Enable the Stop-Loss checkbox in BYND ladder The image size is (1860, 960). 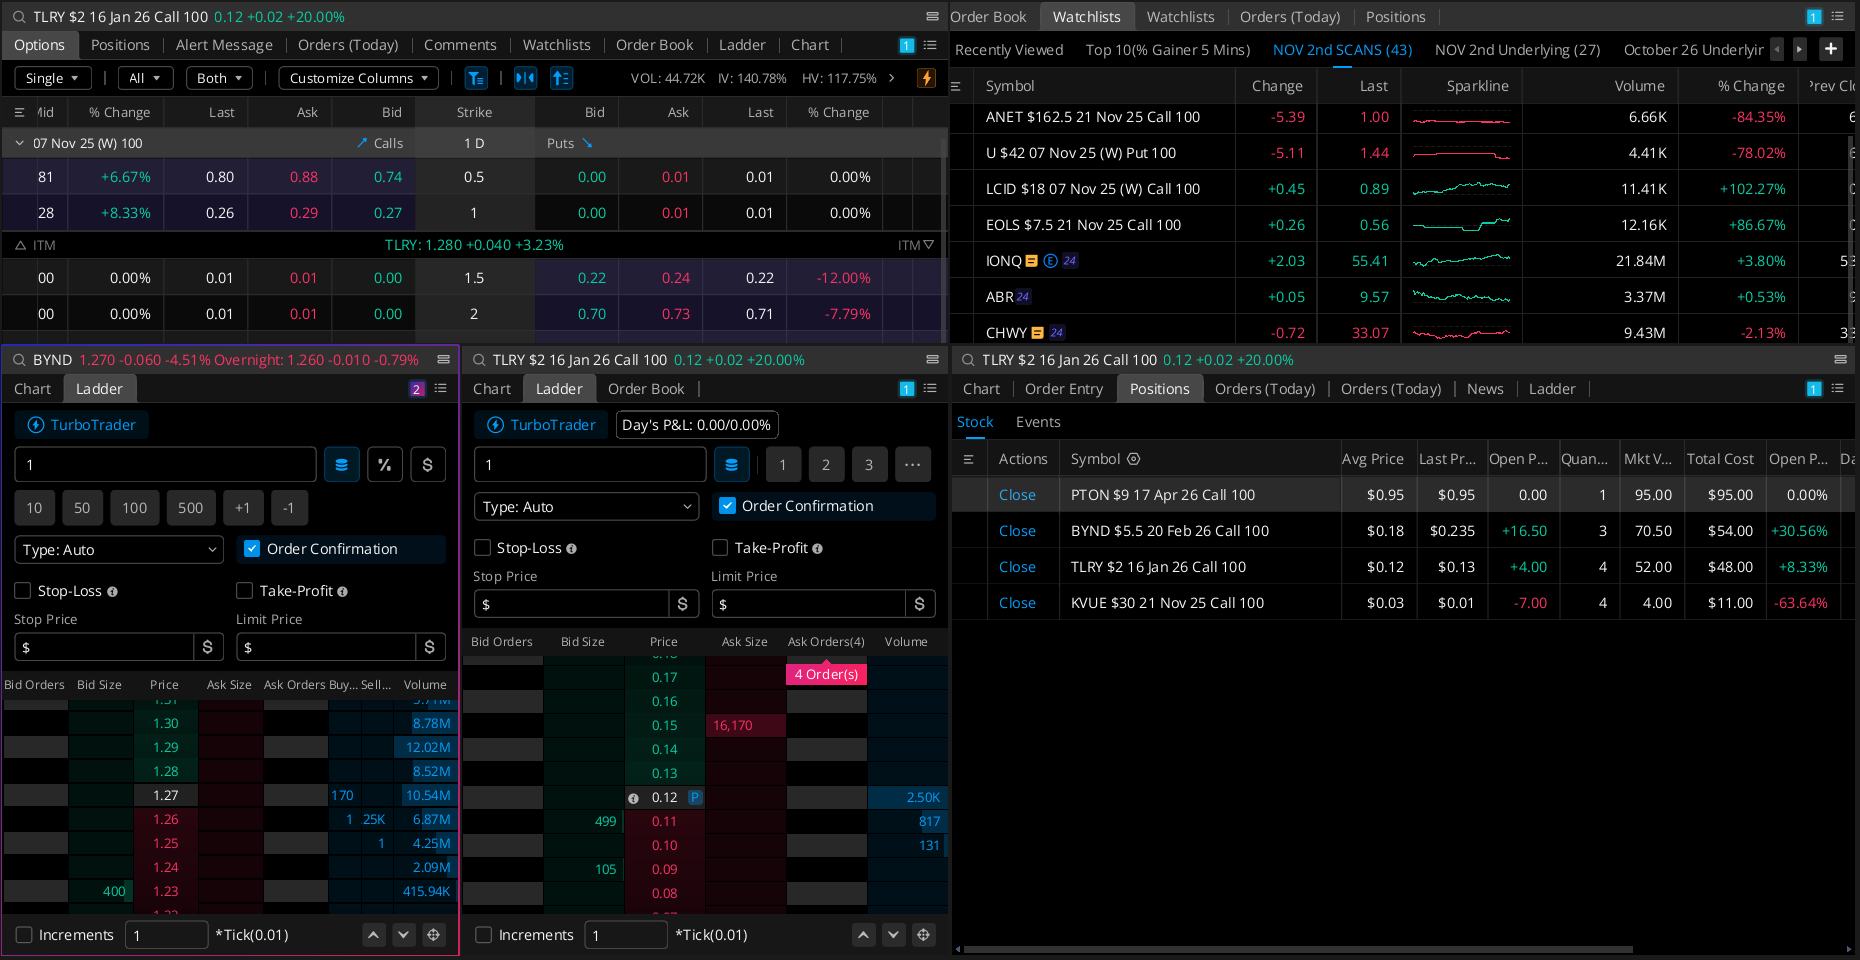(x=23, y=591)
